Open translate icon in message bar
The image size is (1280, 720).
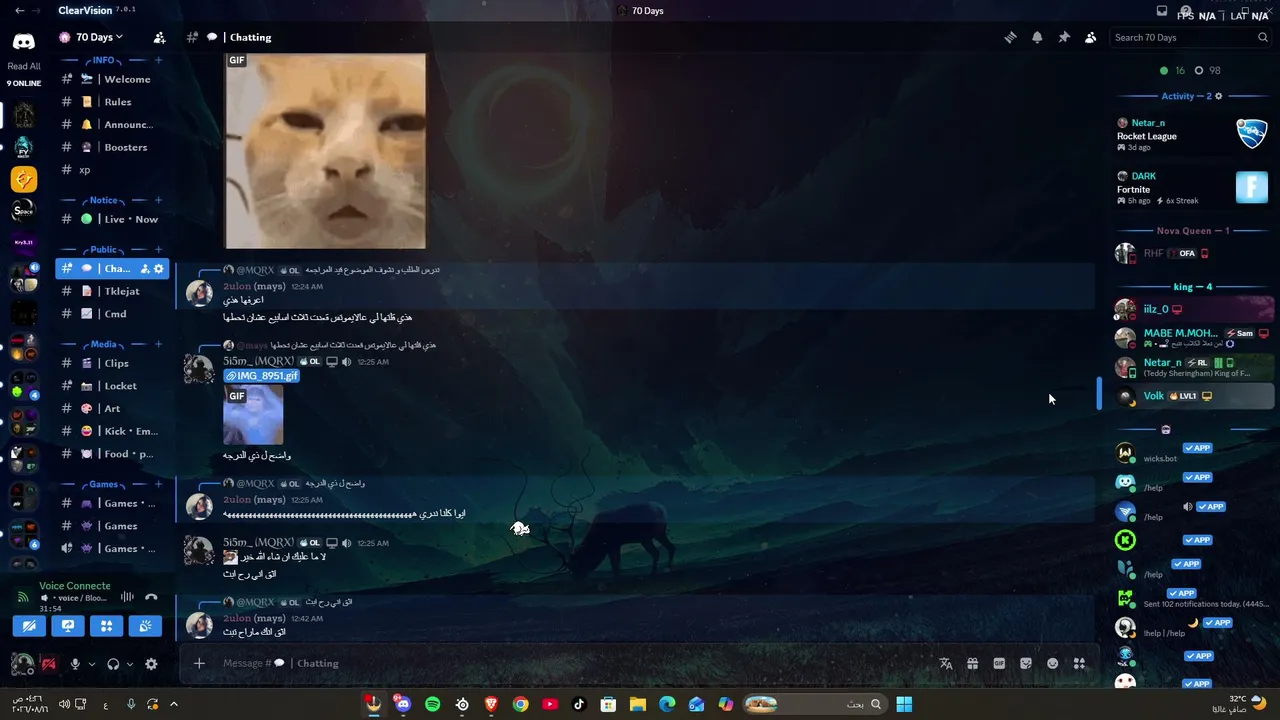coord(945,663)
